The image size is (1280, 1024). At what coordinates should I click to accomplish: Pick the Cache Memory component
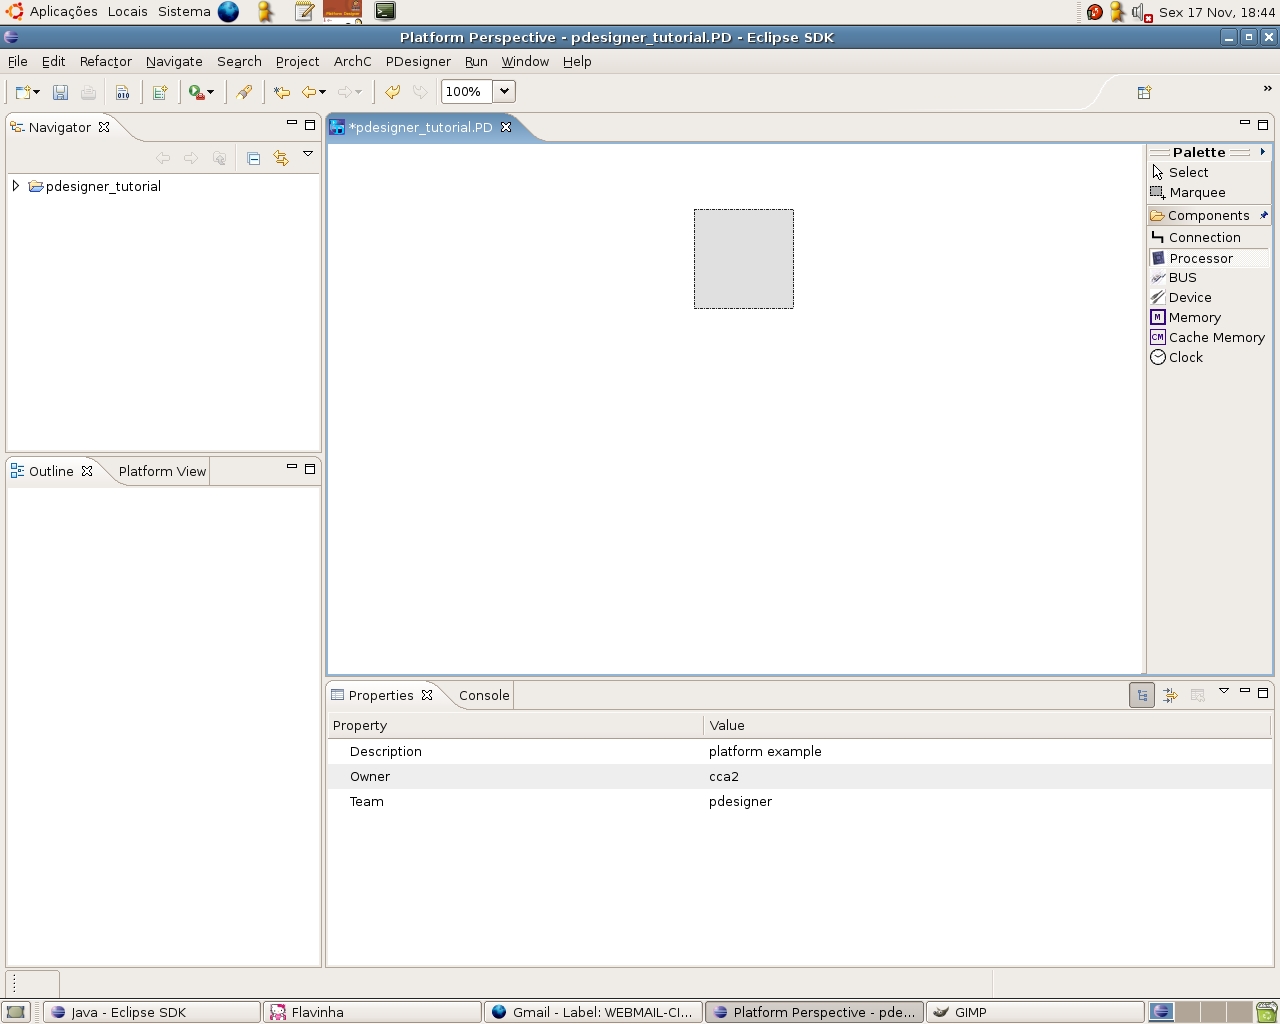[1208, 337]
